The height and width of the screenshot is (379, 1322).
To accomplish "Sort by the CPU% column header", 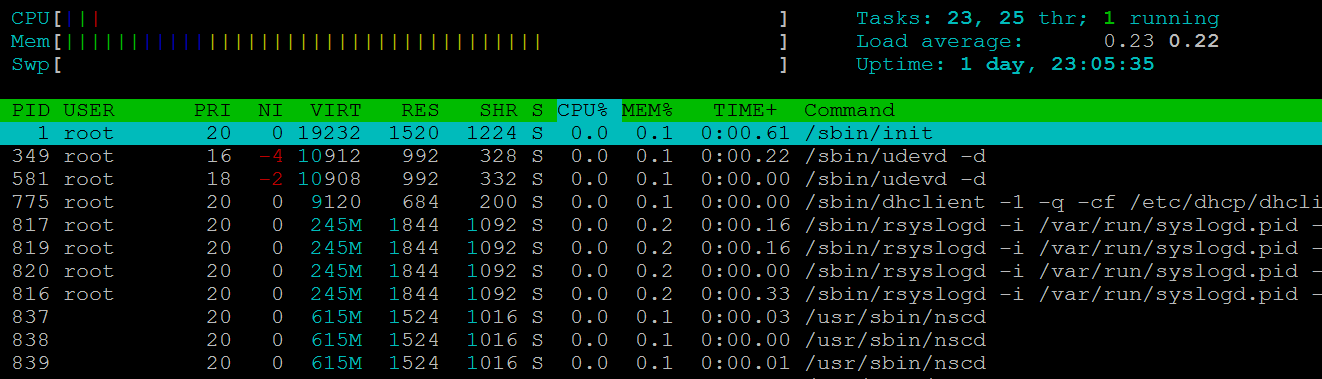I will click(x=583, y=110).
